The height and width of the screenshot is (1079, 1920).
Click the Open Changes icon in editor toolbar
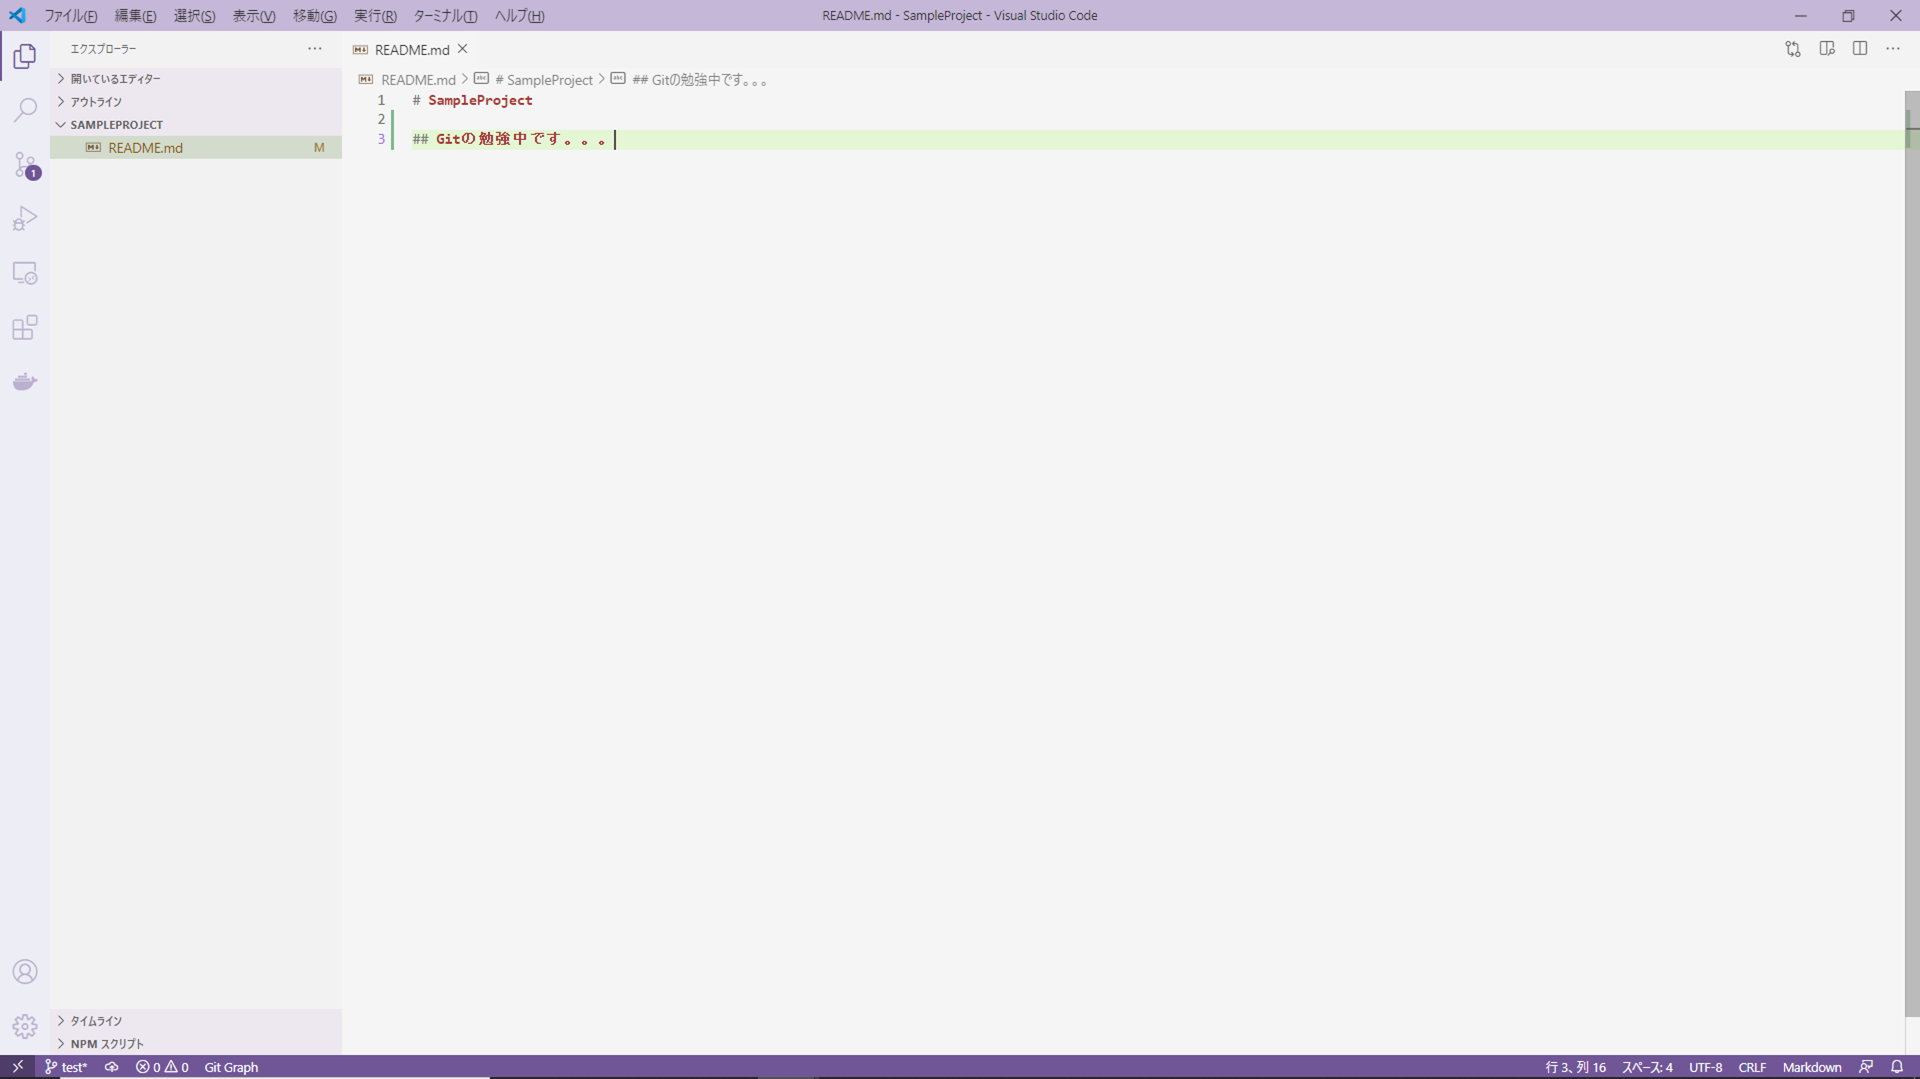coord(1793,49)
